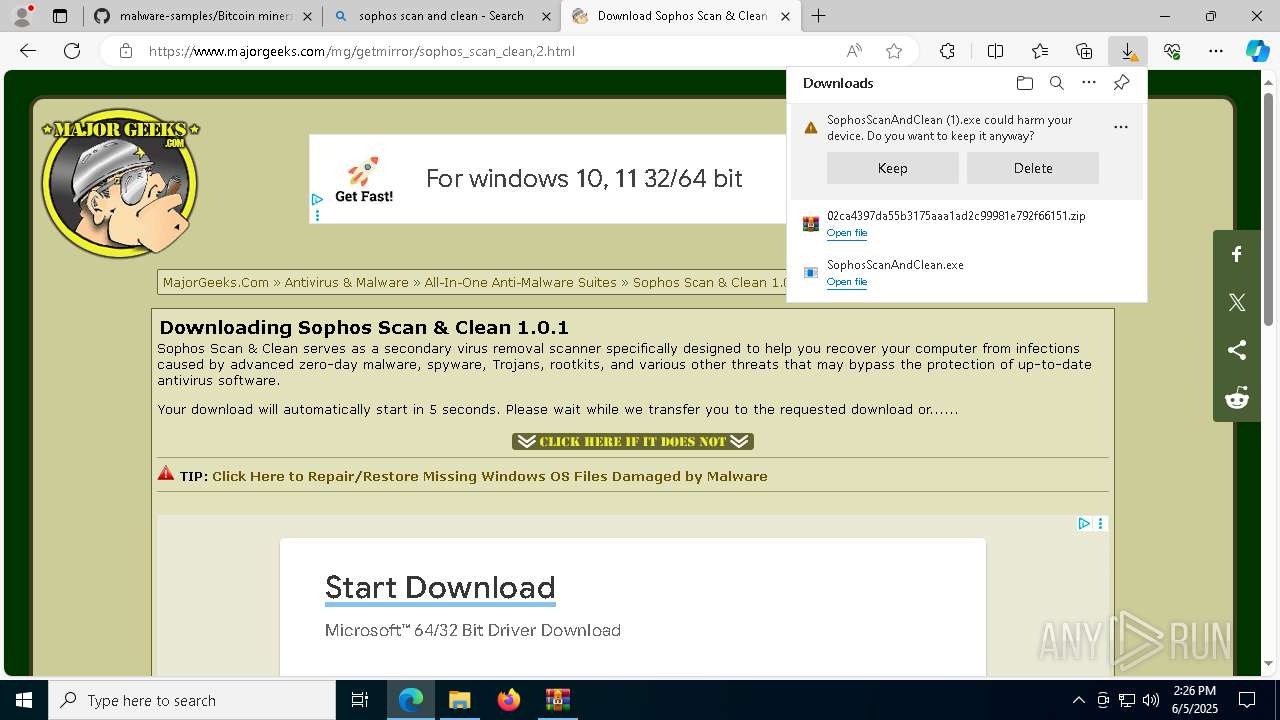
Task: Click the page vertical scrollbar thumb
Action: click(x=1268, y=210)
